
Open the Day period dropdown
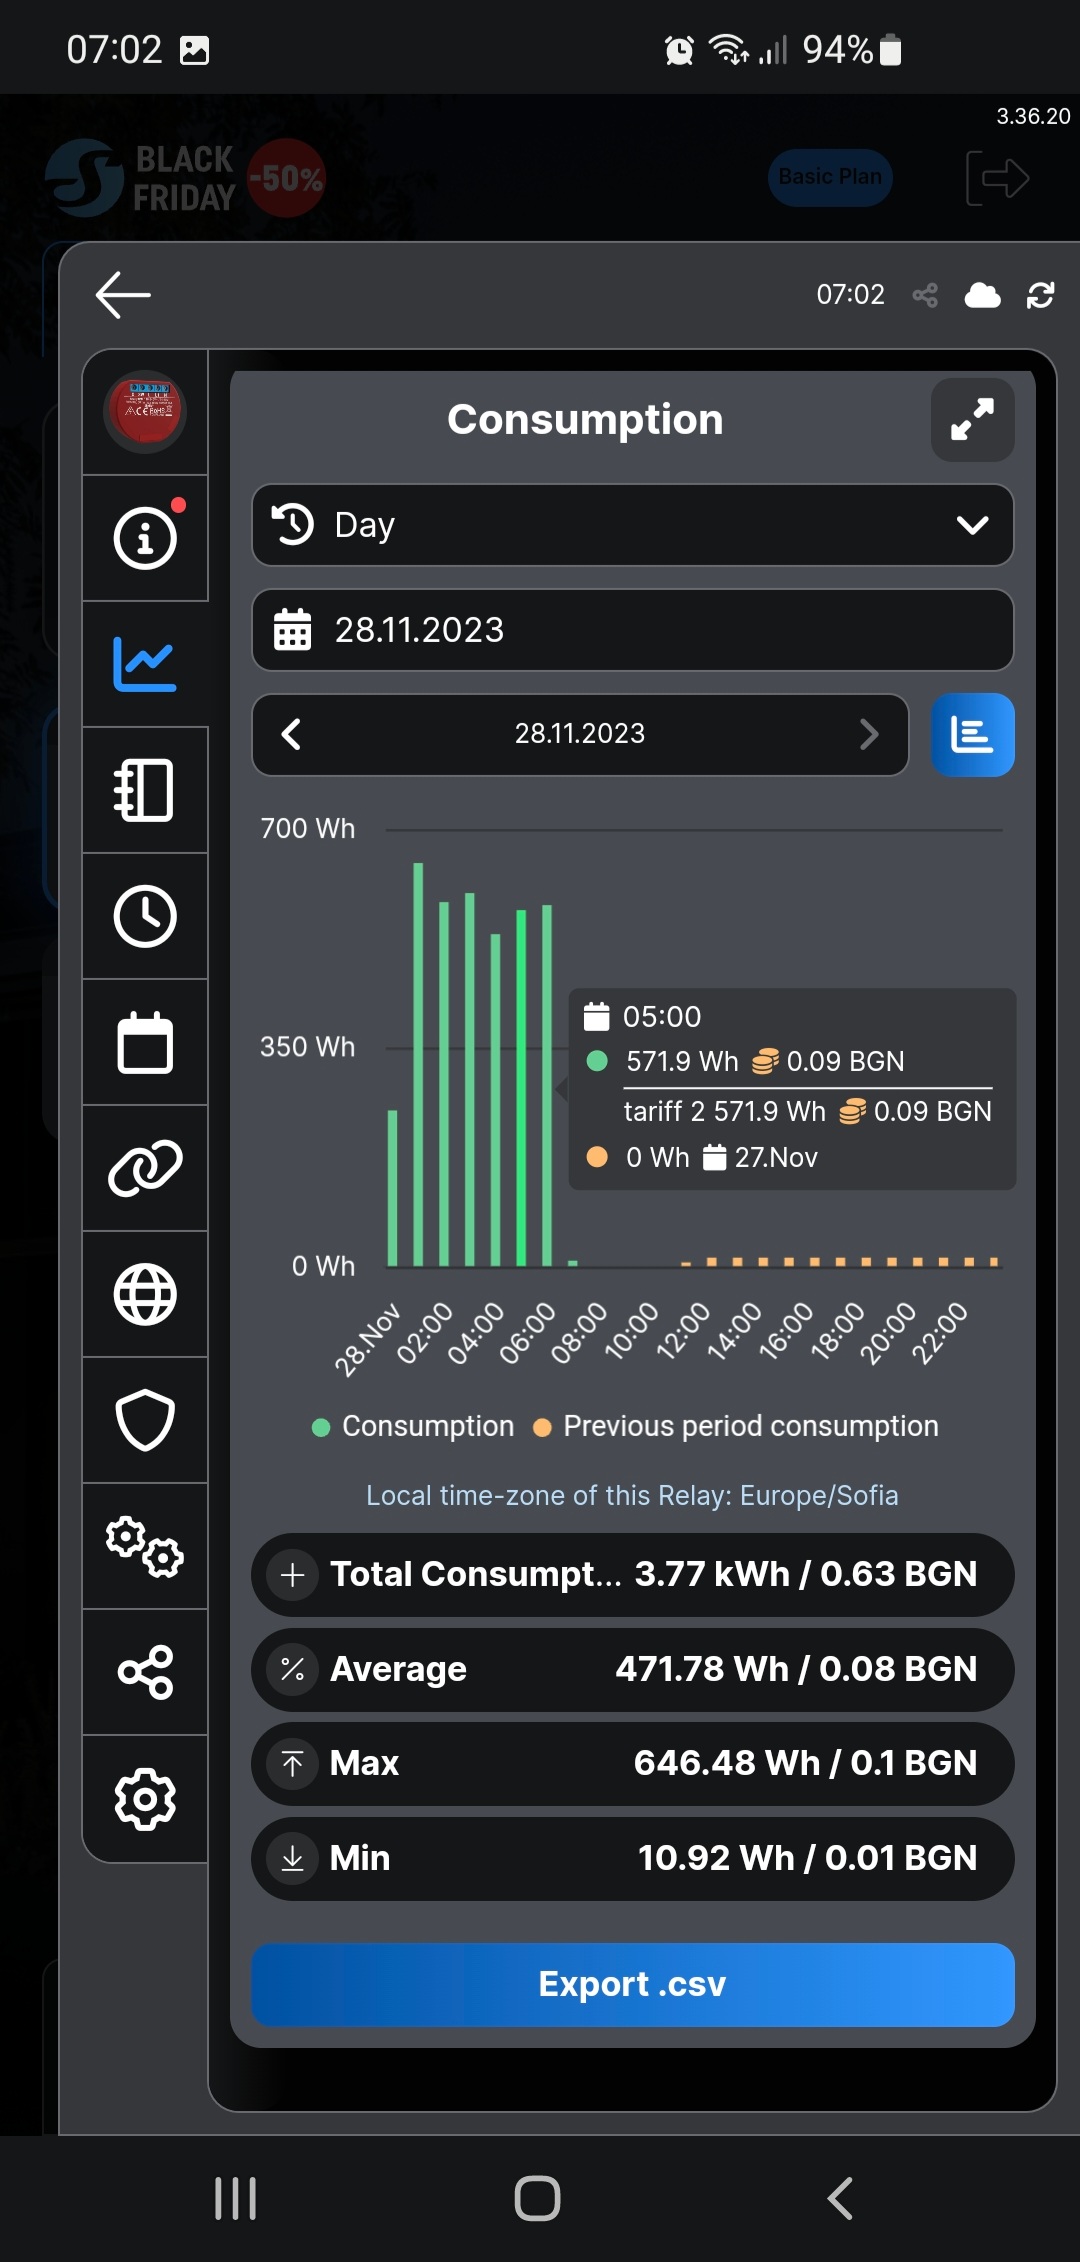[632, 525]
